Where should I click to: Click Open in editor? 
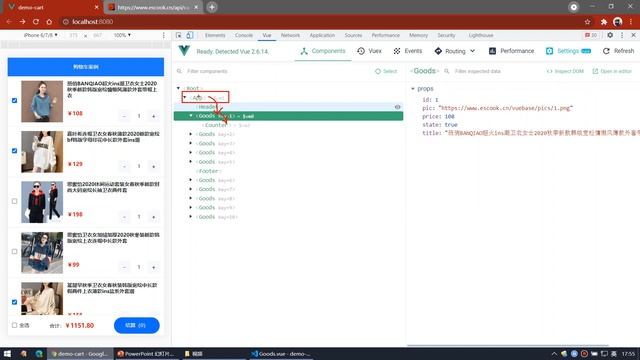pyautogui.click(x=612, y=71)
